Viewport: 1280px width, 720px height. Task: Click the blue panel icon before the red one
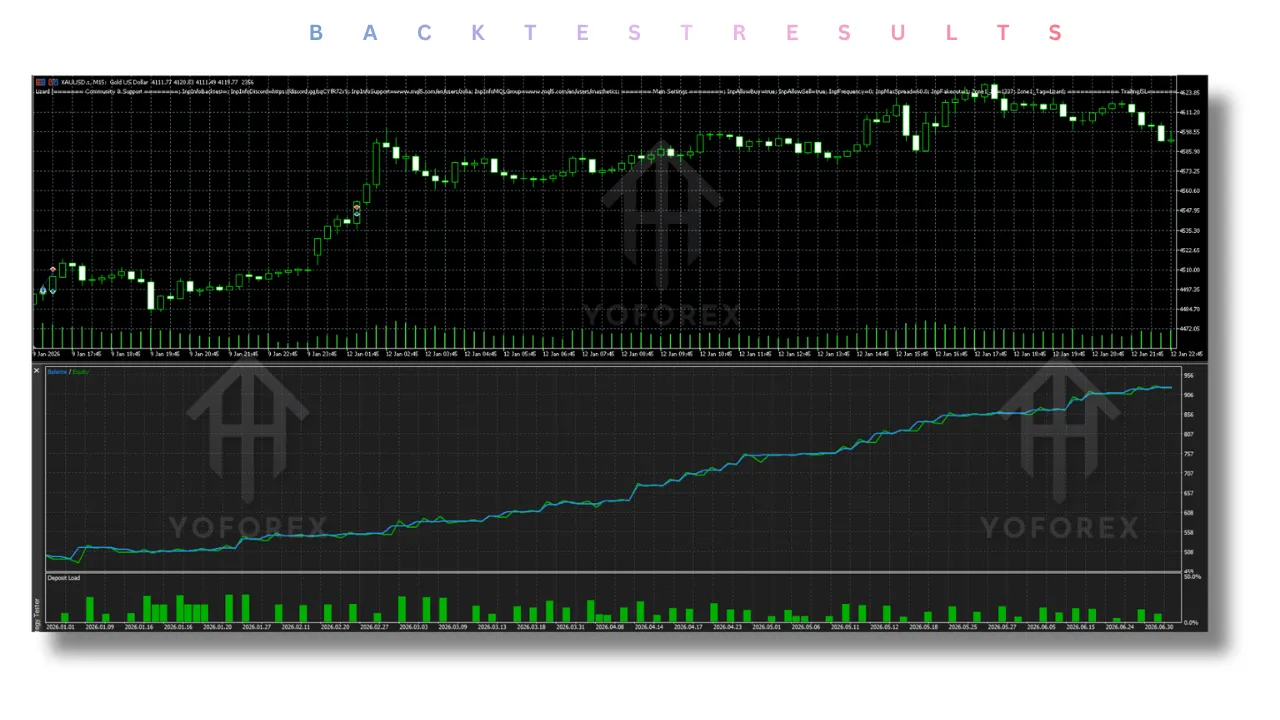click(x=40, y=81)
